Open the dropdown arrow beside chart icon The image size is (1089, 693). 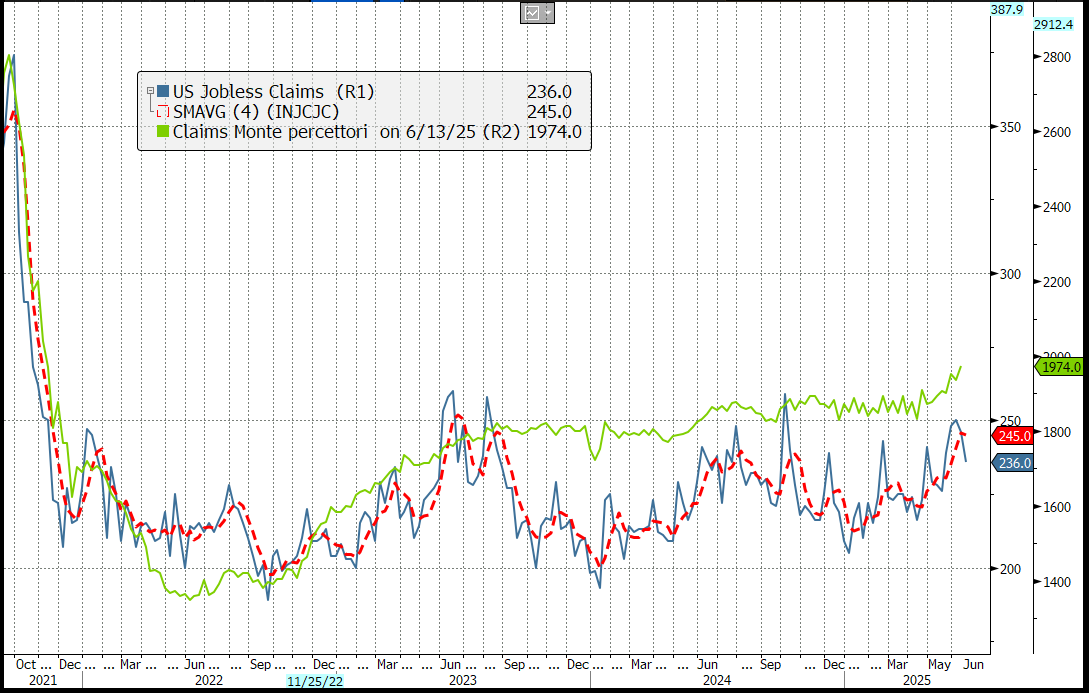[547, 12]
